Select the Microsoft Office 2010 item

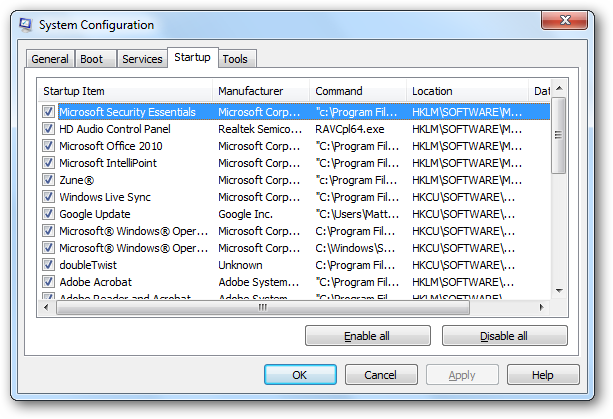111,146
